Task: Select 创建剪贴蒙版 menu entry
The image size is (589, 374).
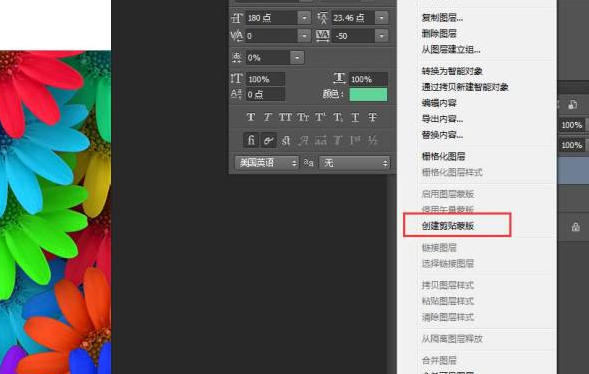Action: coord(447,226)
